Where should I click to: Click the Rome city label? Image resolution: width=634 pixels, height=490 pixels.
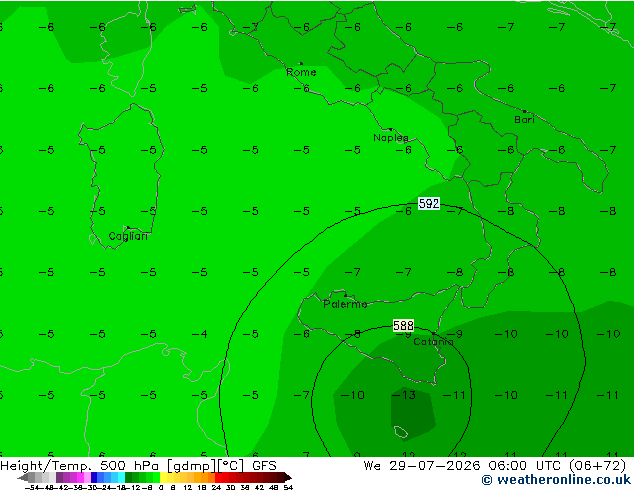click(301, 72)
